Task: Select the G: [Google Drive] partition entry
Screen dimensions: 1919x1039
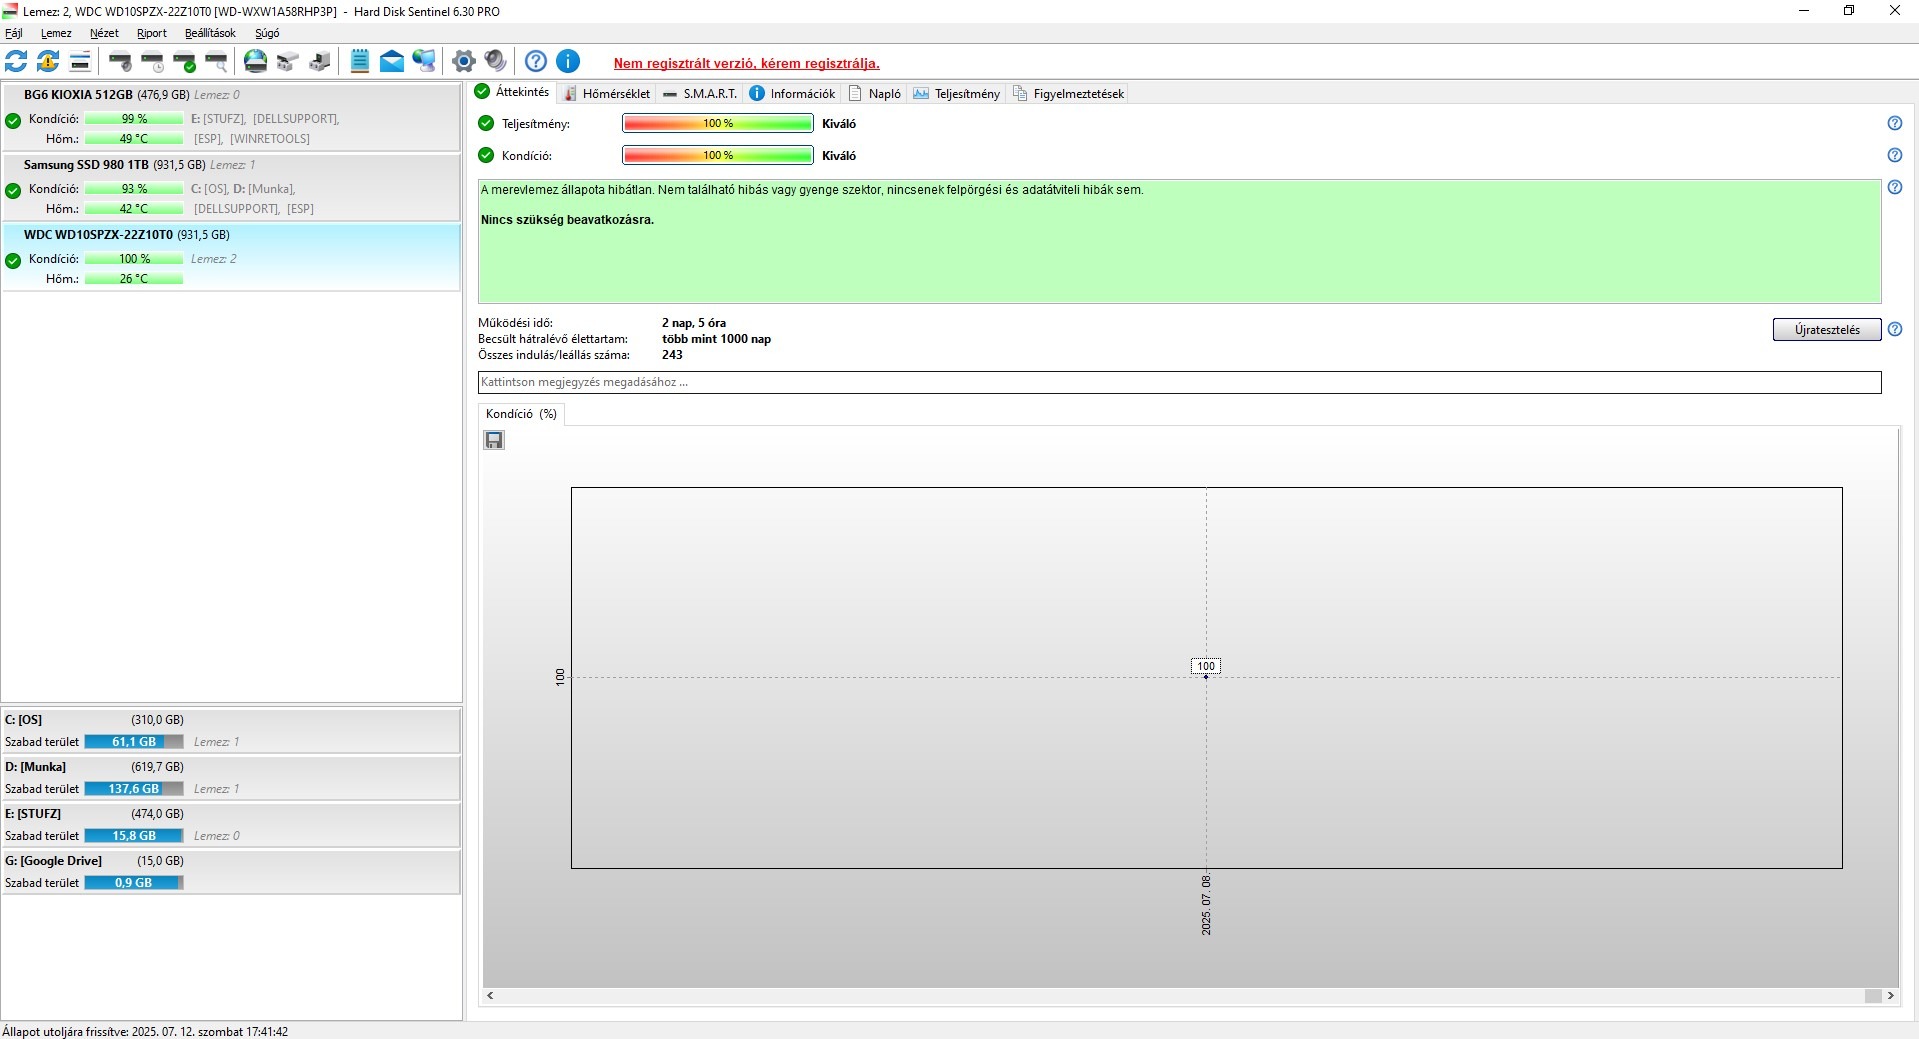Action: click(x=231, y=872)
